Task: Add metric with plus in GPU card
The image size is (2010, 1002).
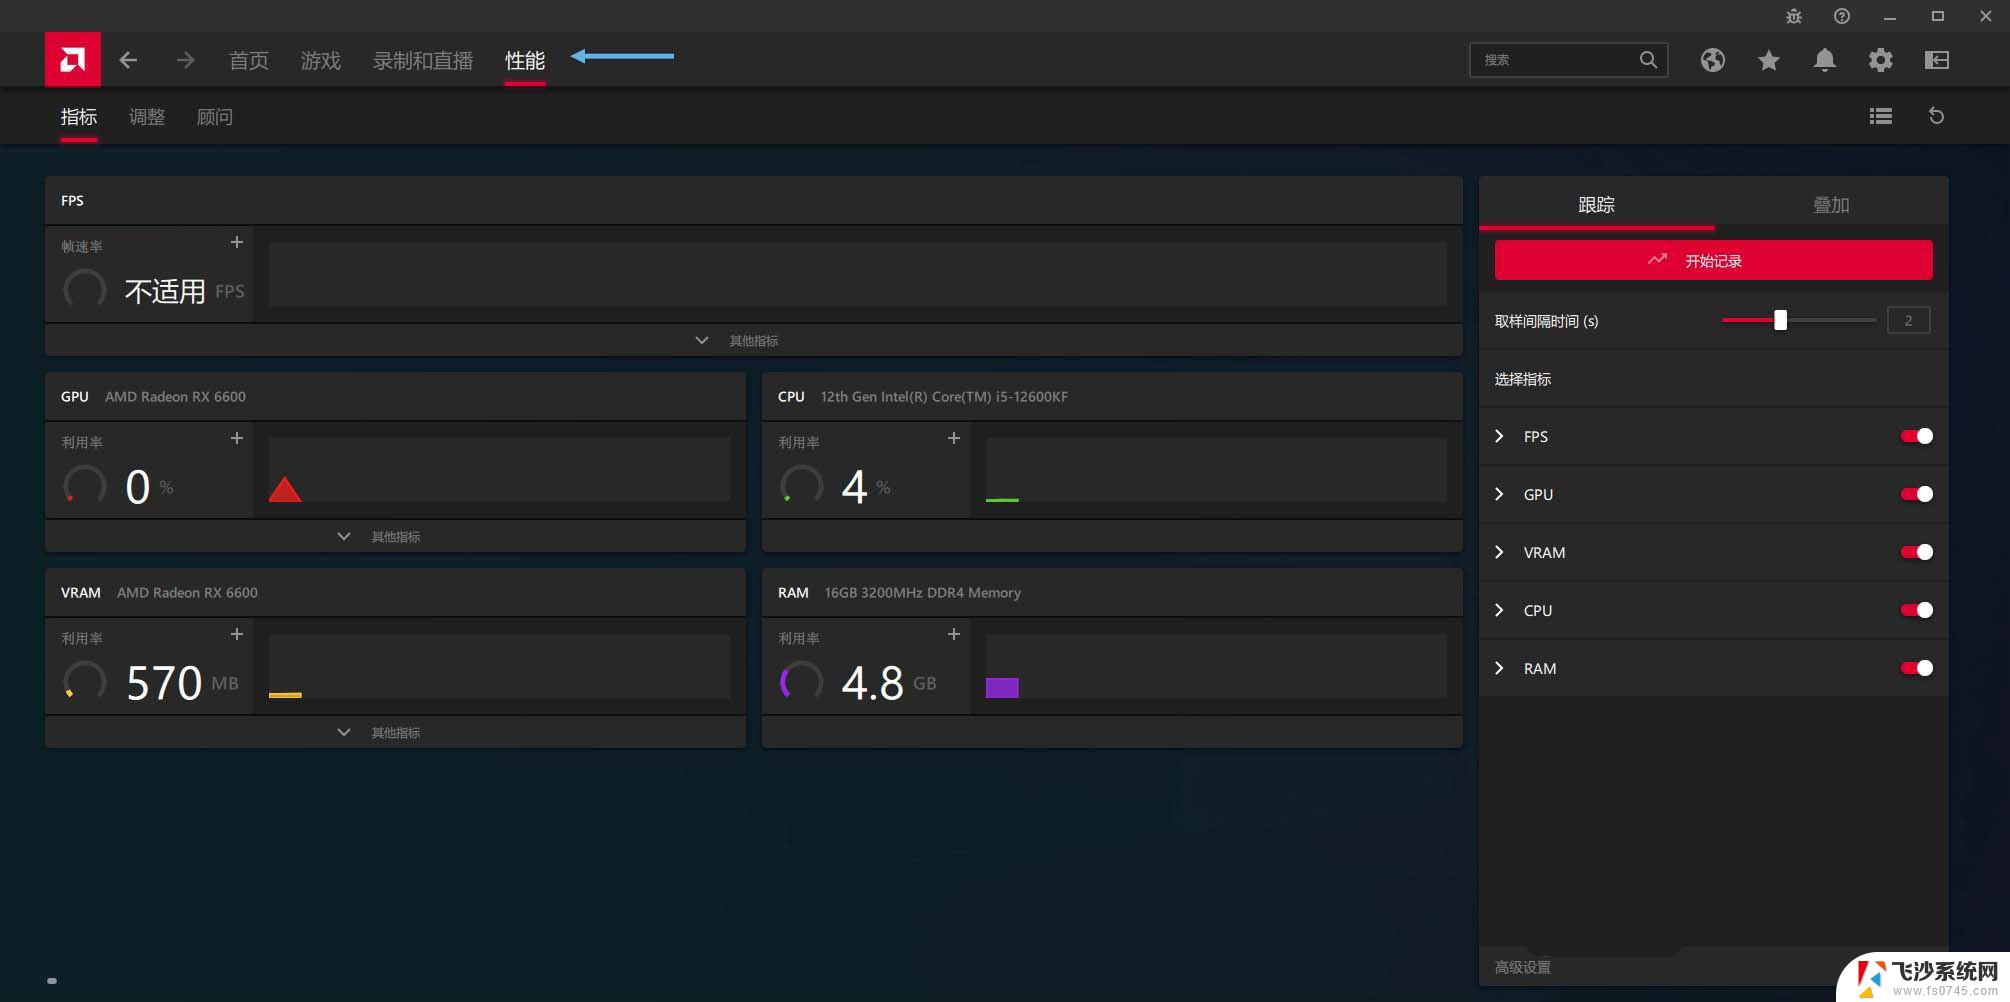Action: pyautogui.click(x=237, y=438)
